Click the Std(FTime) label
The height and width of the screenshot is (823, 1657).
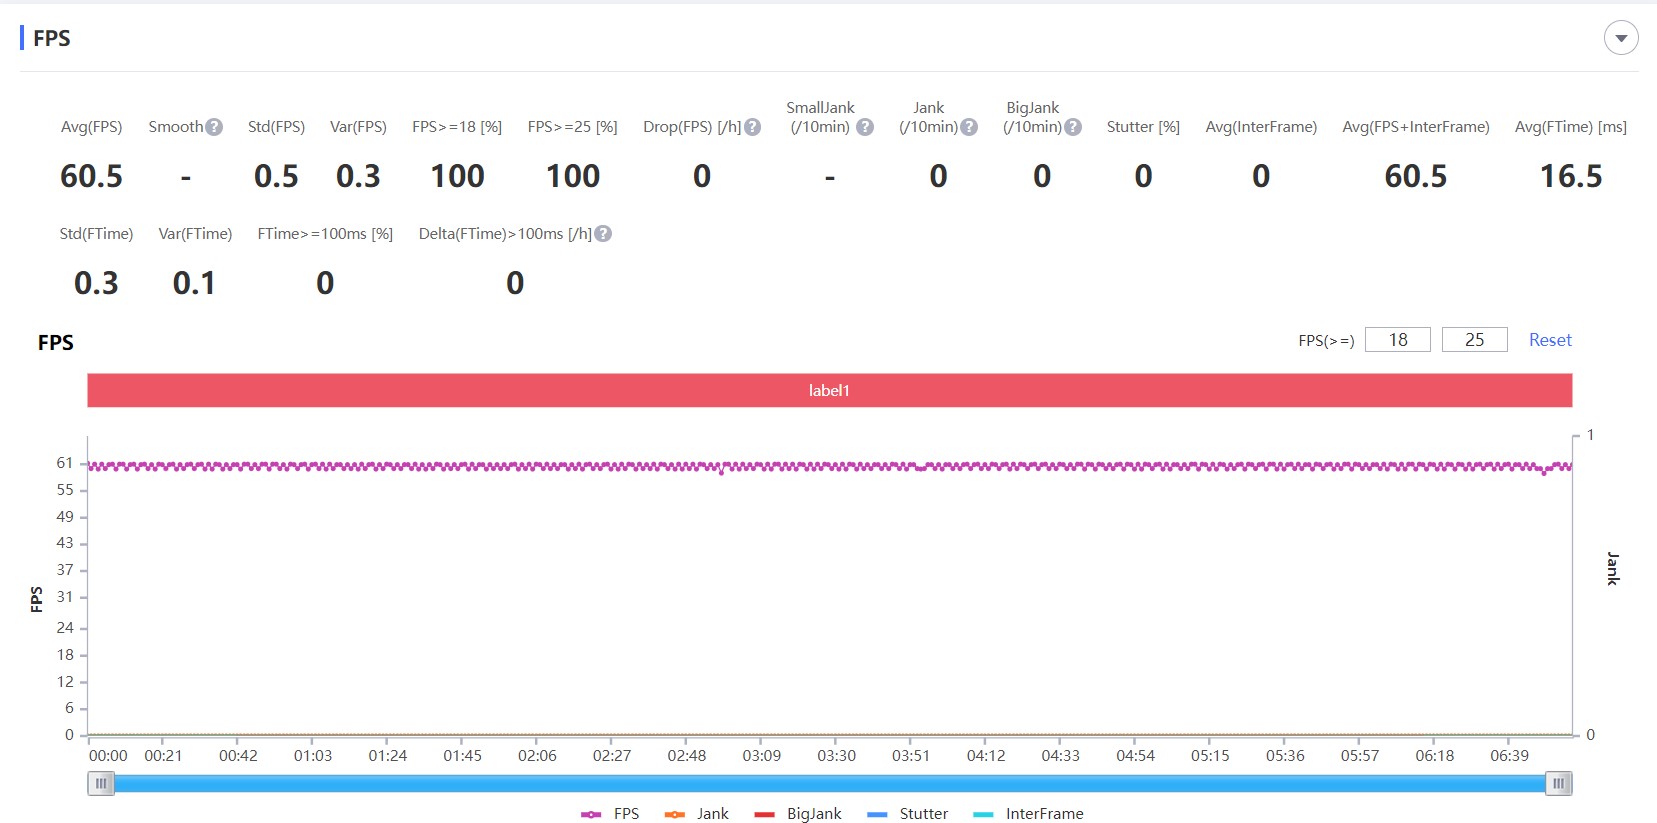pyautogui.click(x=96, y=234)
